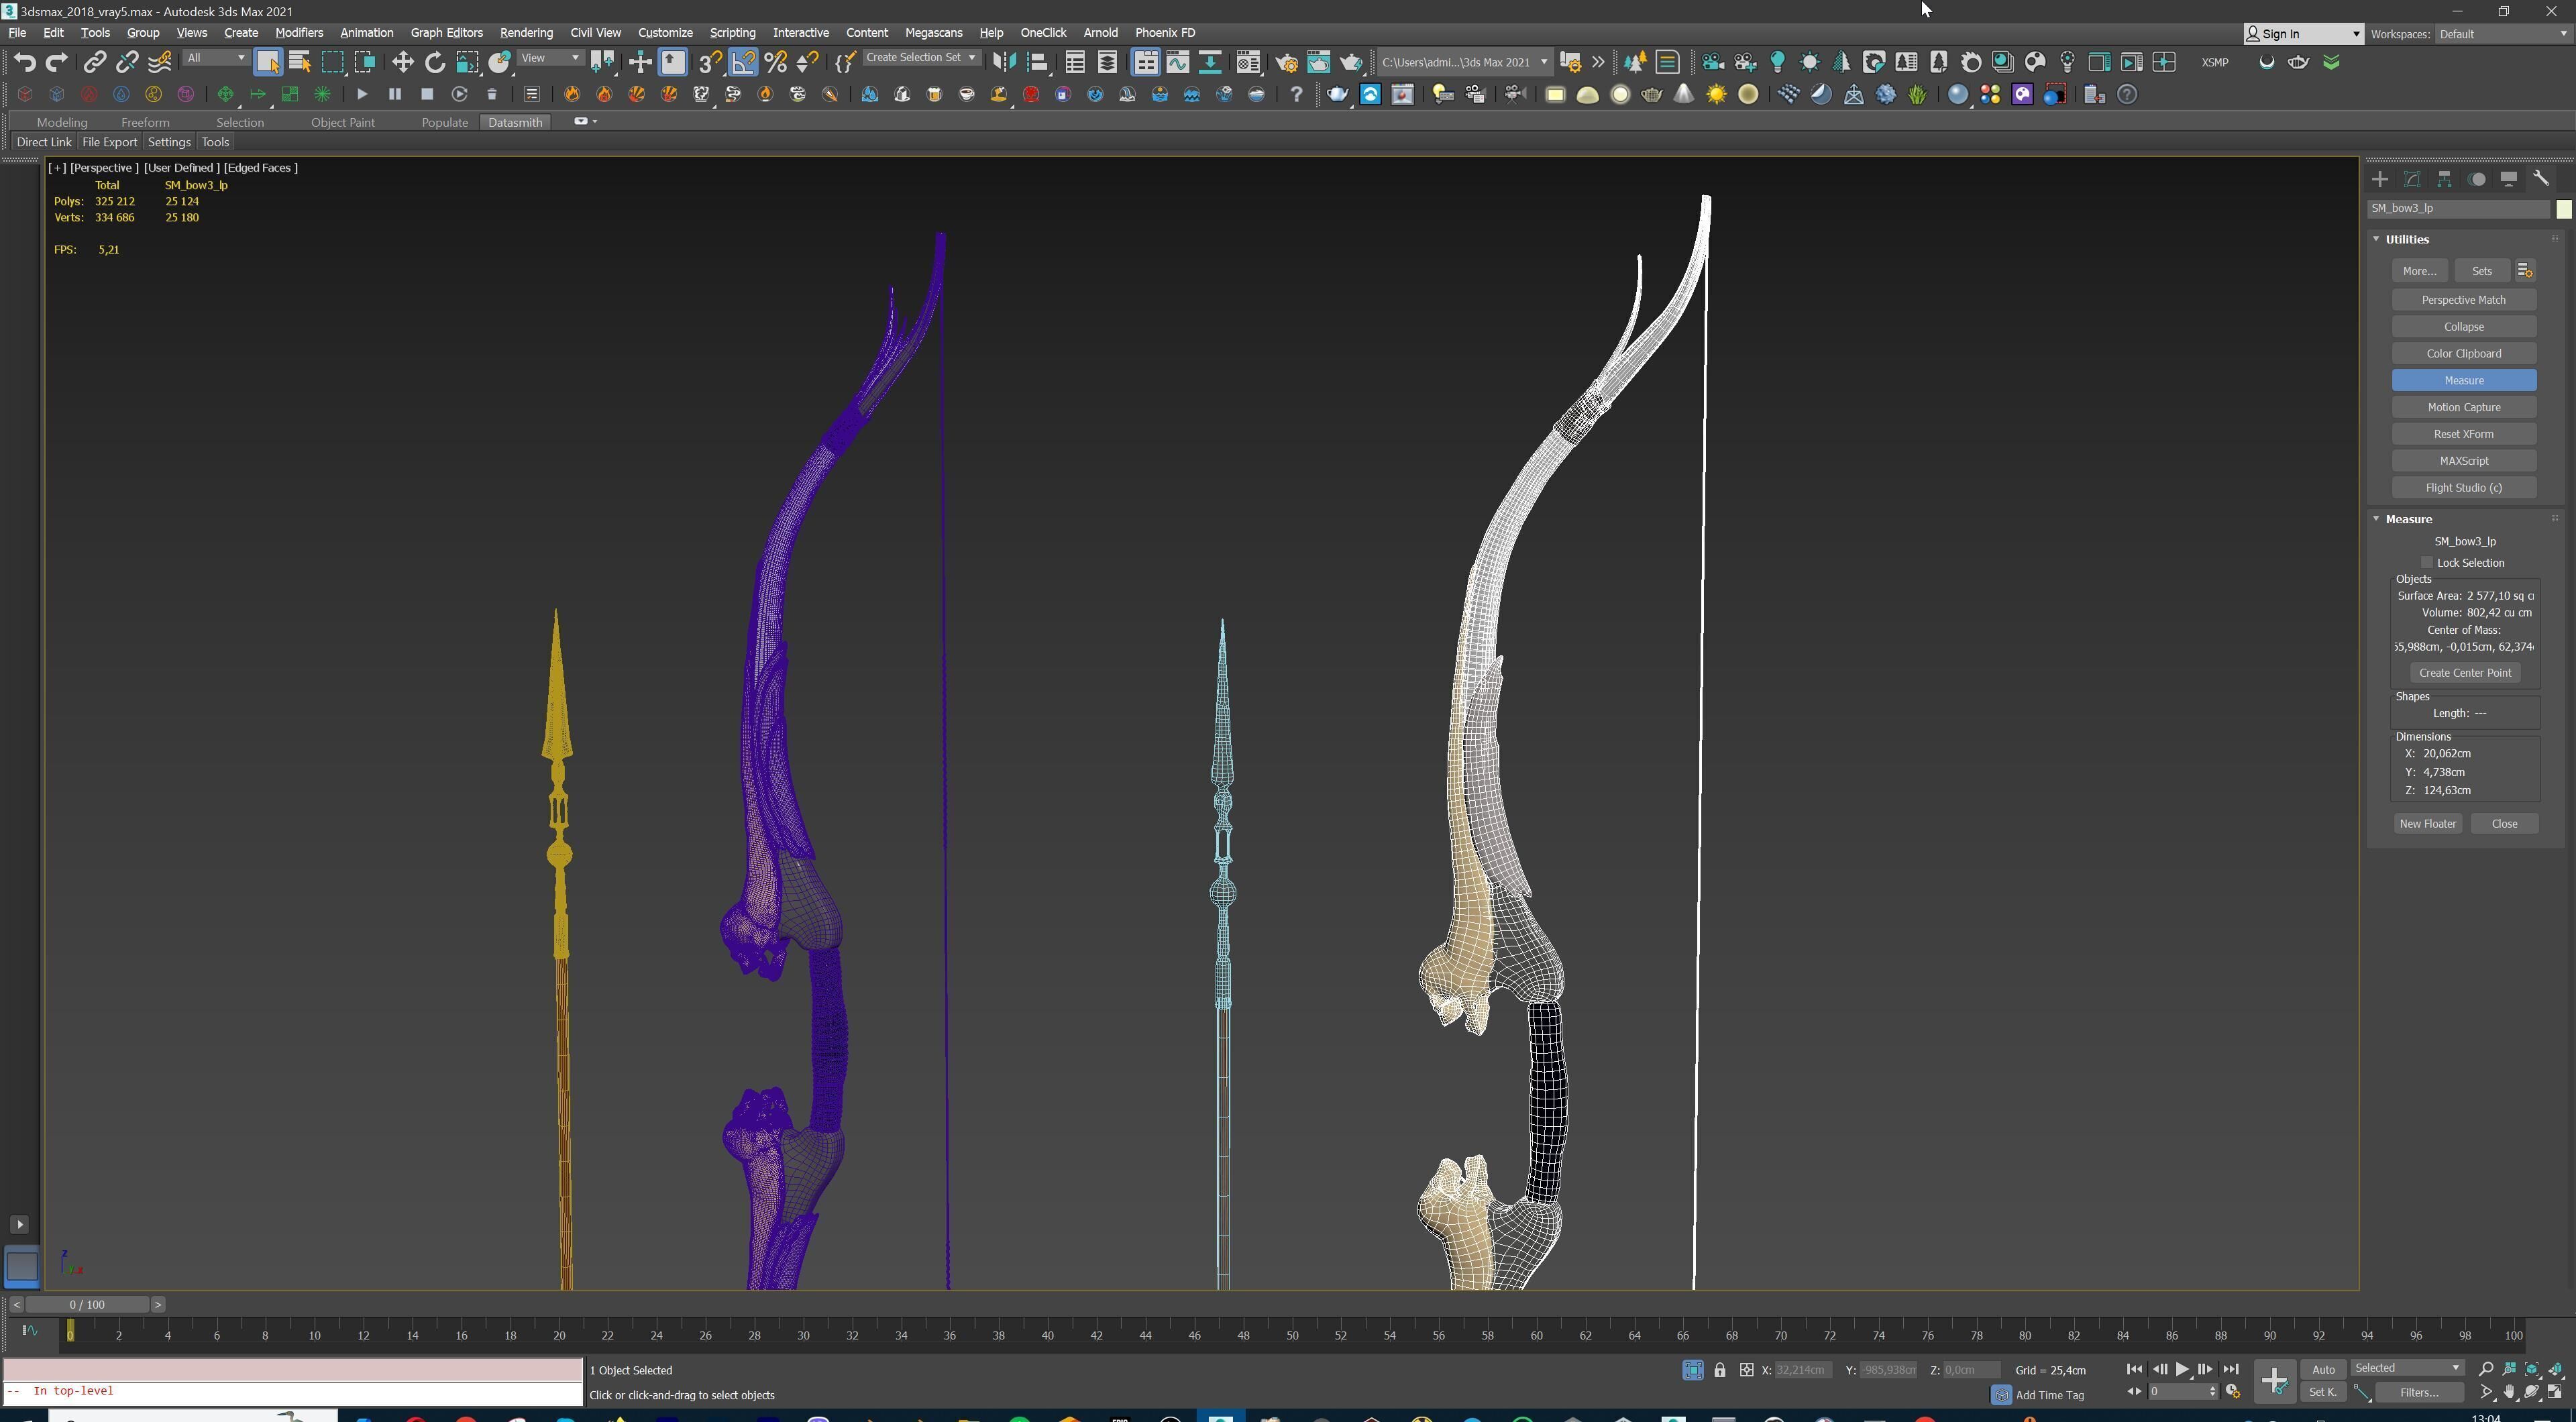Click Unlink Selection chain icon
Viewport: 2576px width, 1422px height.
(x=127, y=62)
